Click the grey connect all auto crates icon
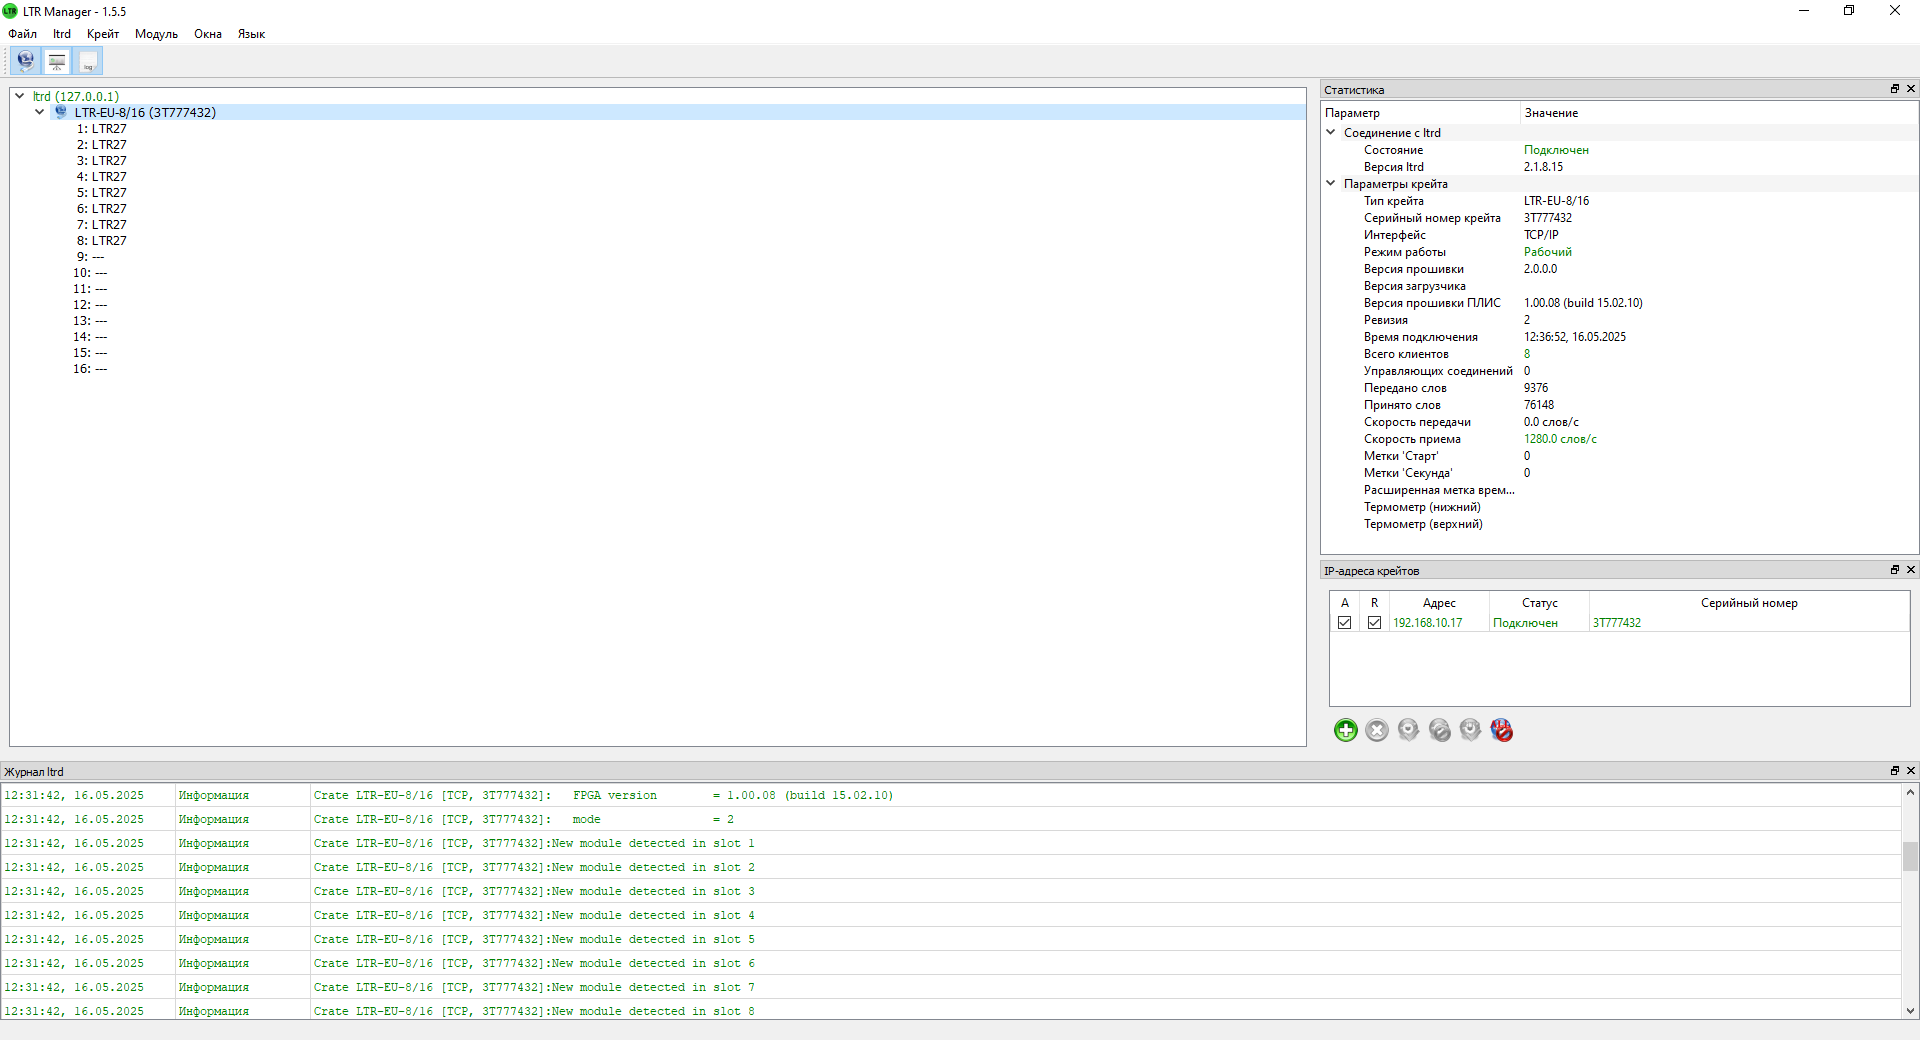 click(1470, 730)
